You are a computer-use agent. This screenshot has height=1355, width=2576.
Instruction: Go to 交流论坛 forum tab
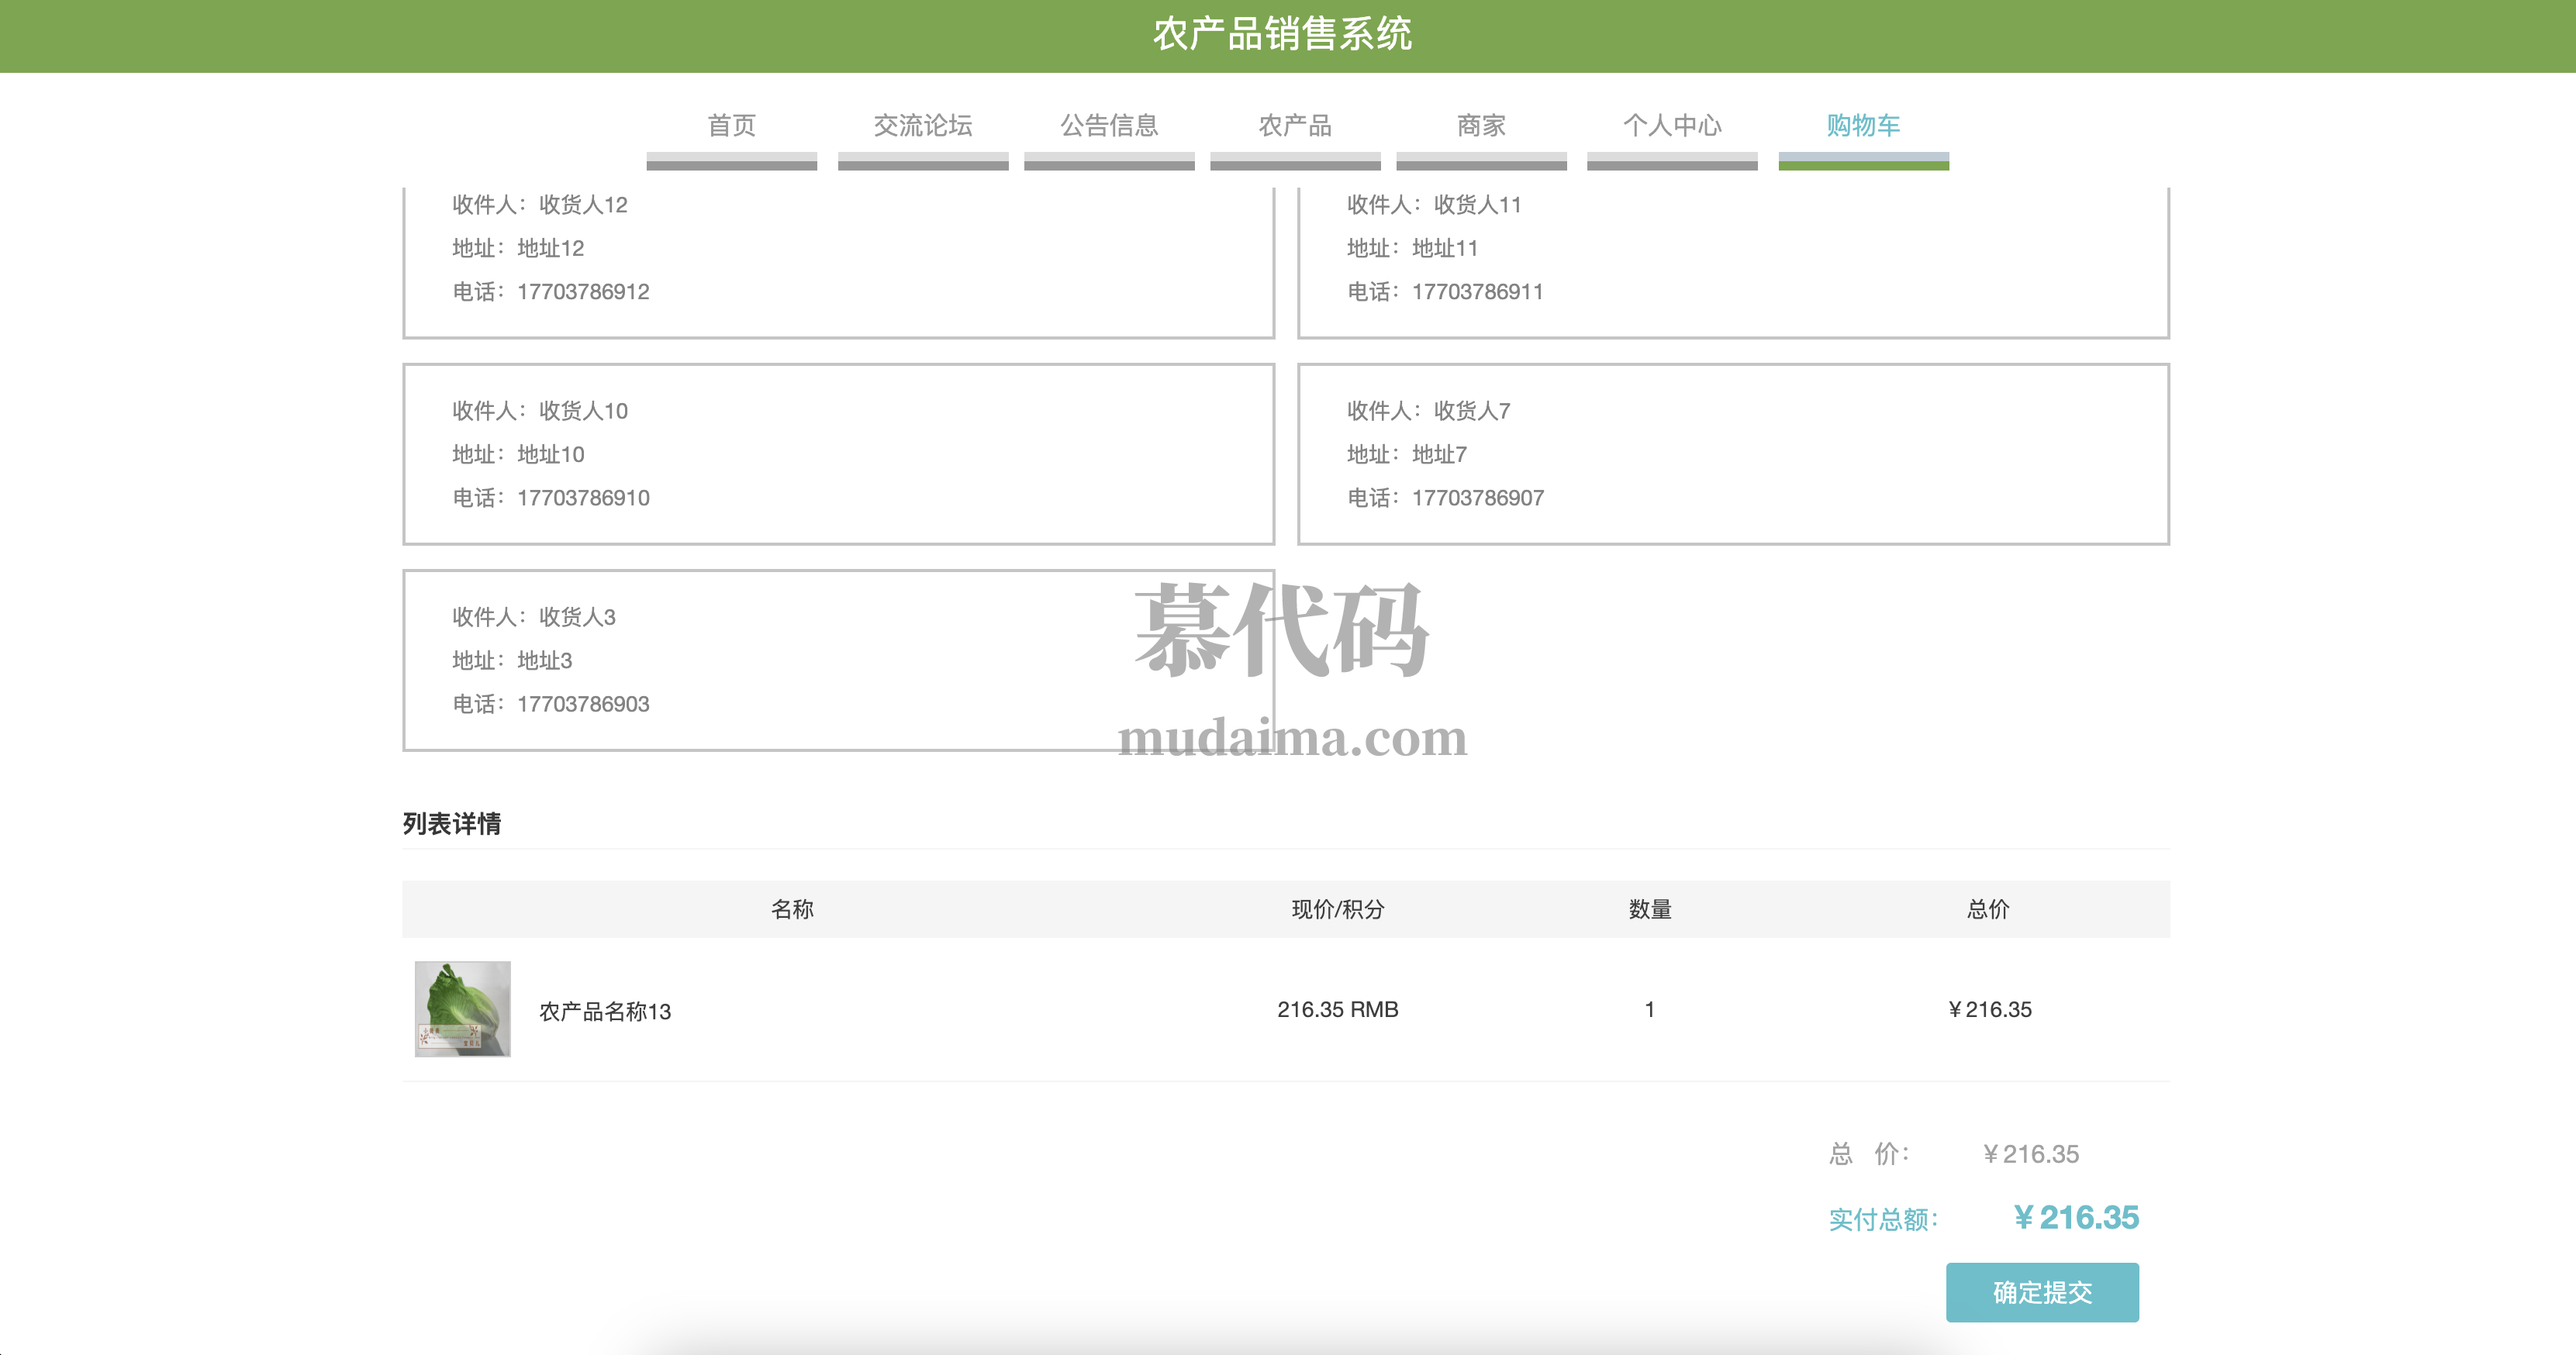[x=922, y=126]
